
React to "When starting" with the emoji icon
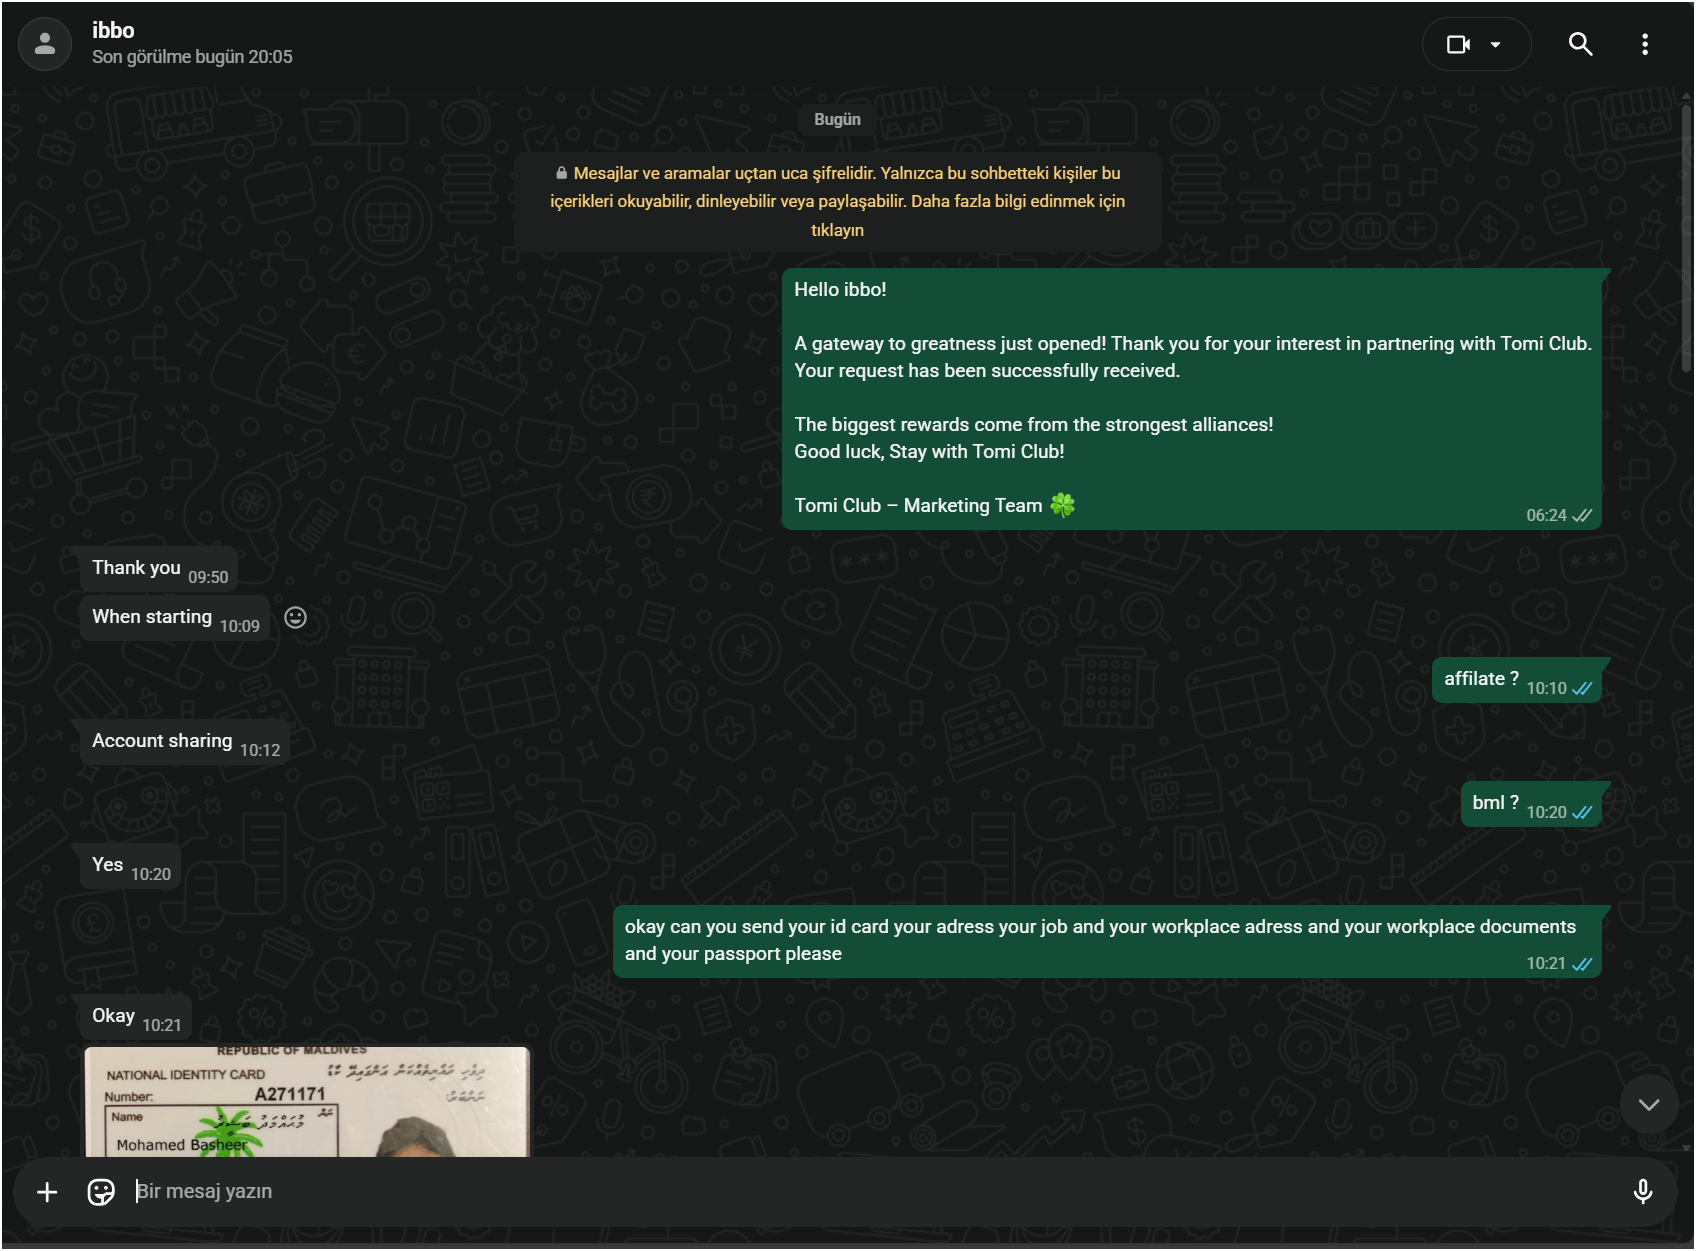tap(295, 617)
